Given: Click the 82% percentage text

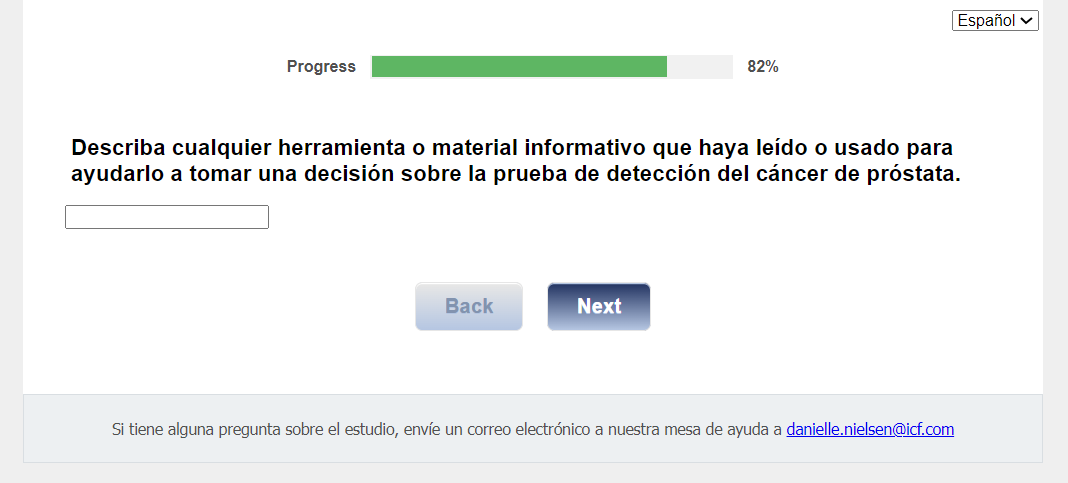Looking at the screenshot, I should click(x=762, y=67).
